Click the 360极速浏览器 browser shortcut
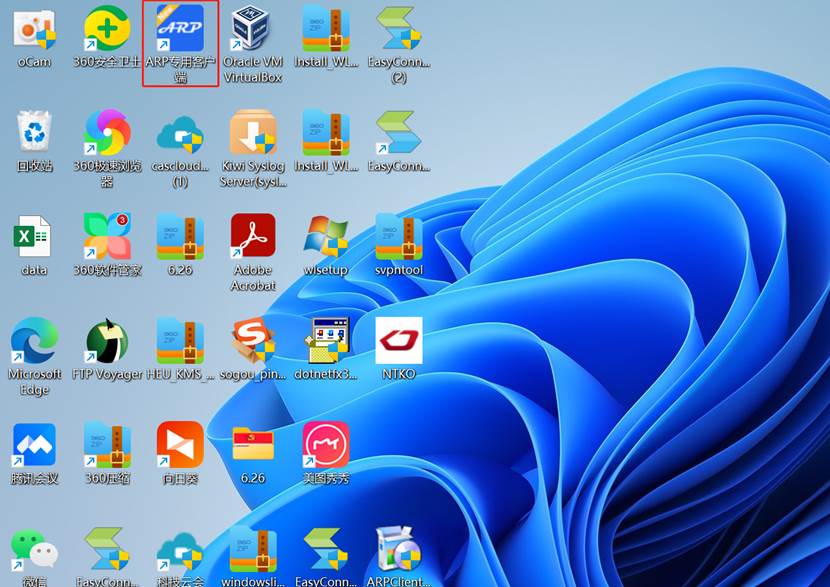 coord(107,133)
